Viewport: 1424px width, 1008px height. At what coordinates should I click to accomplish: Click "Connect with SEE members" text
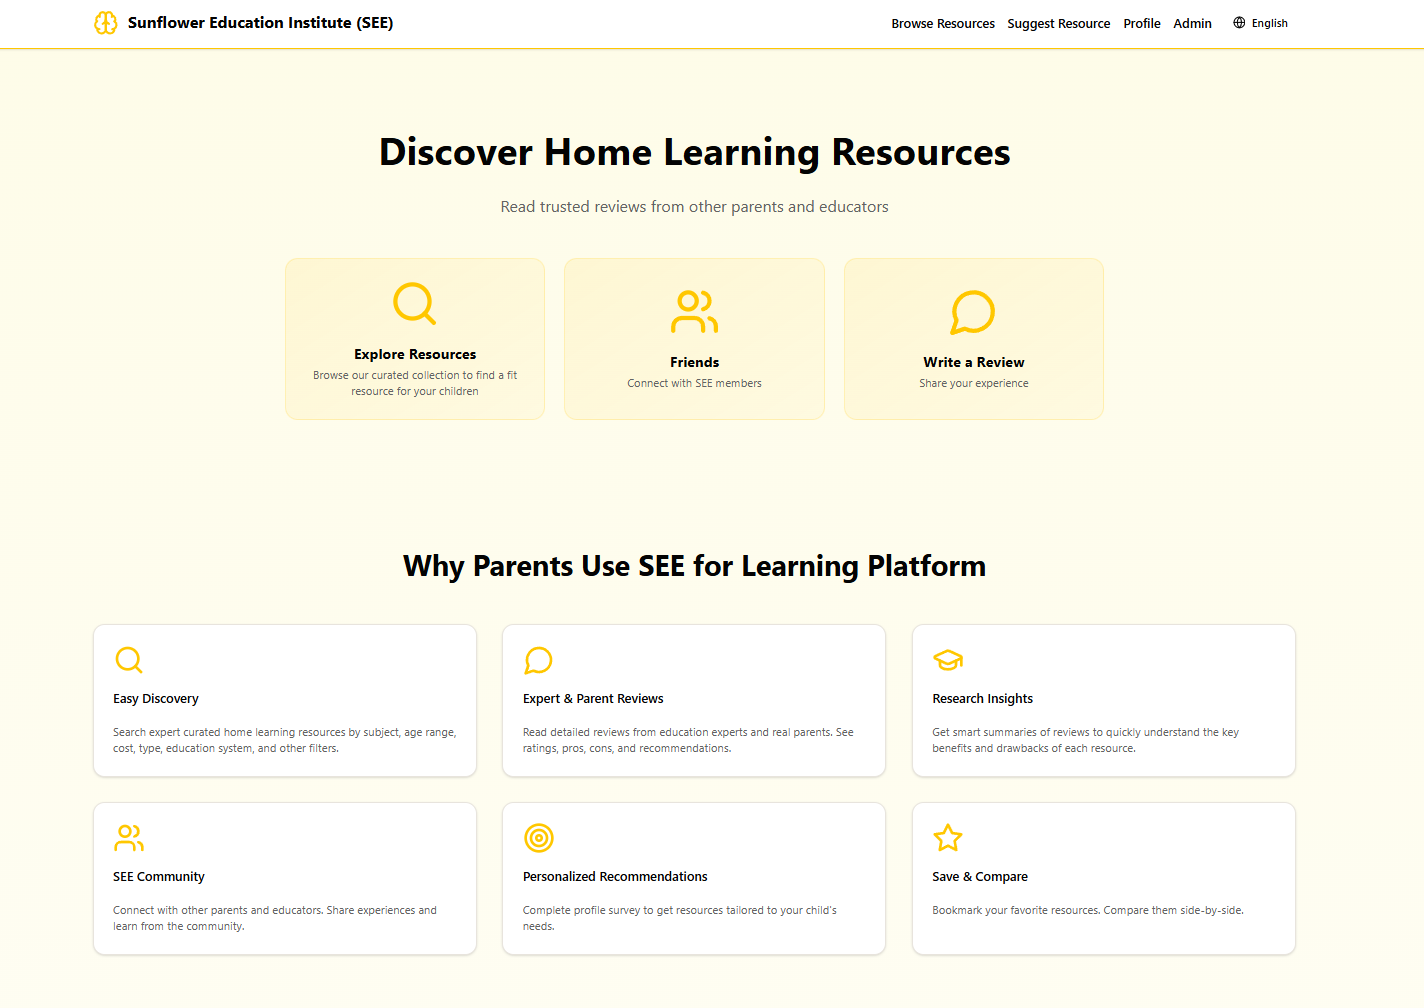pos(694,383)
